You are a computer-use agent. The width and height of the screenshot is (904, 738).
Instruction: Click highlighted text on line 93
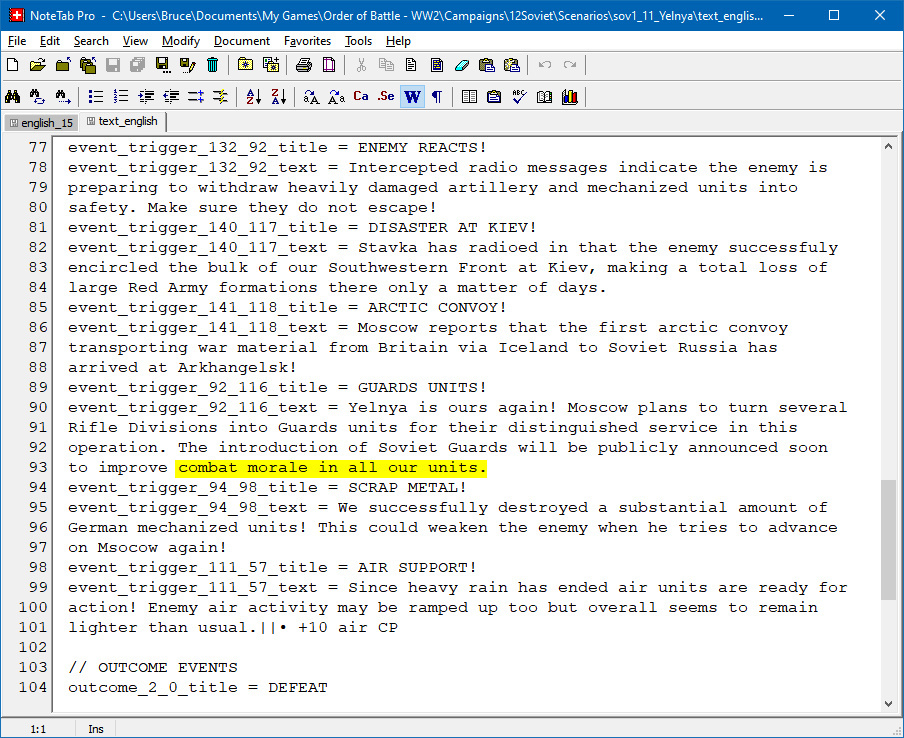[331, 468]
